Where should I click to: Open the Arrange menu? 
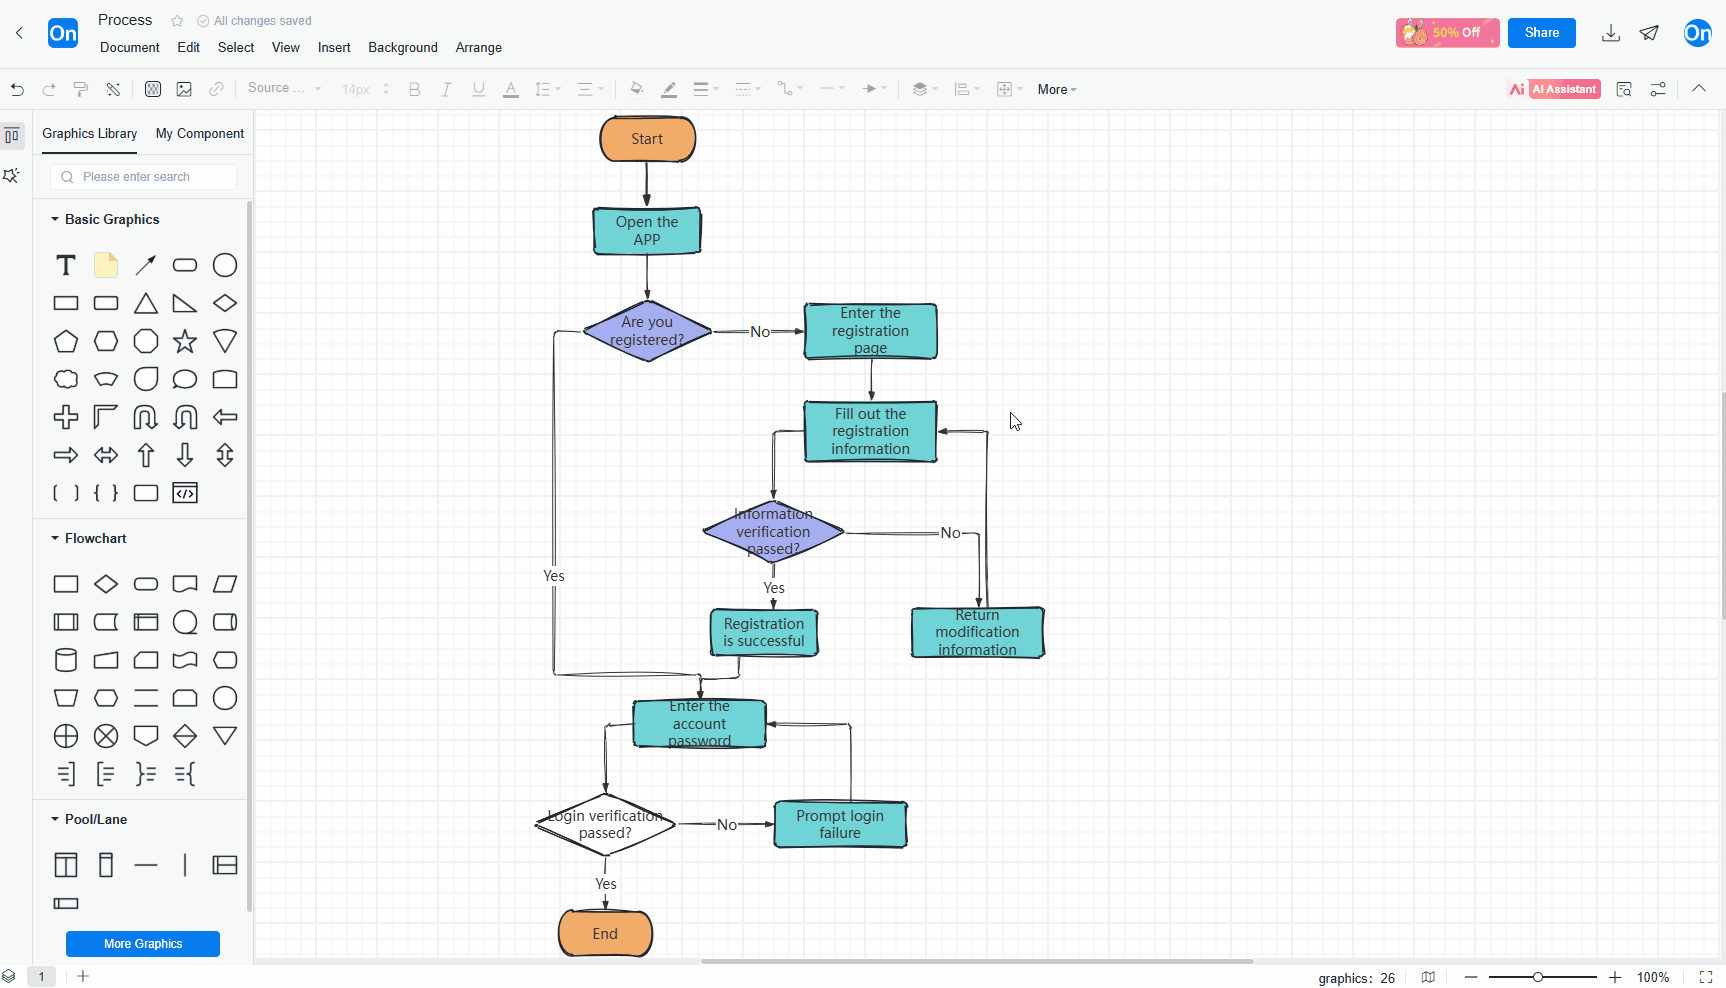pos(479,47)
